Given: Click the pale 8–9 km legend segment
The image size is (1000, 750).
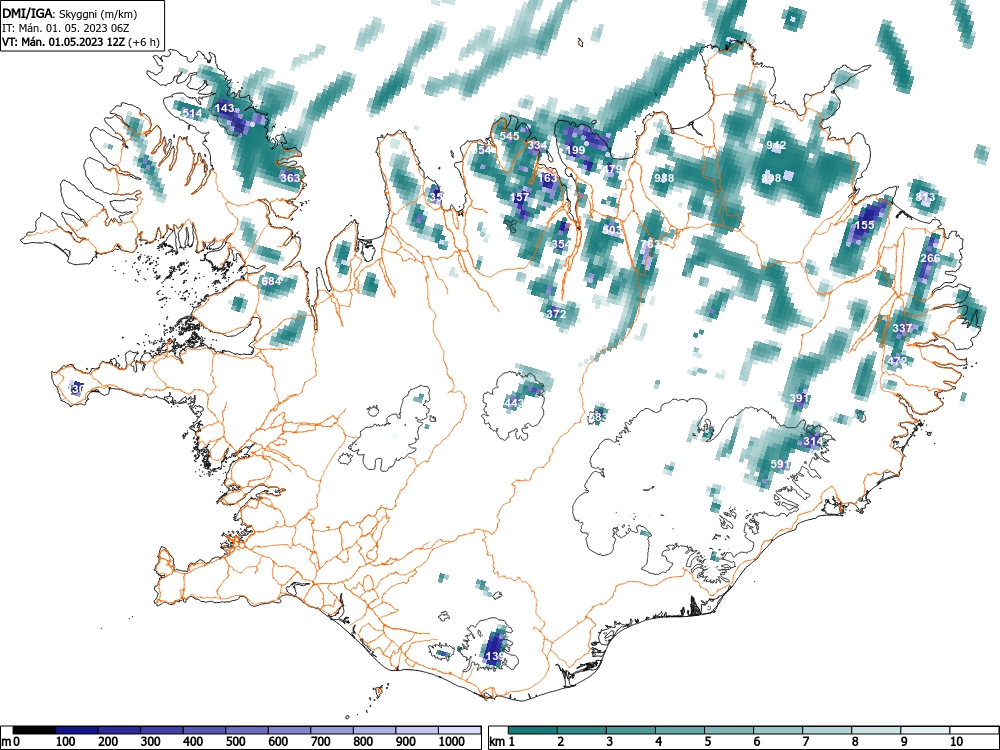Looking at the screenshot, I should click(x=876, y=730).
